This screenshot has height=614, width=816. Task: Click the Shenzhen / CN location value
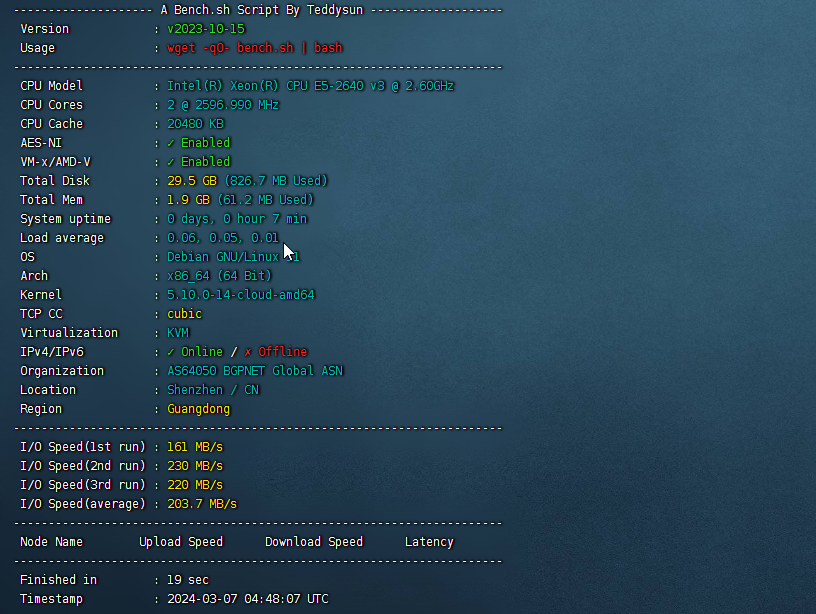213,390
